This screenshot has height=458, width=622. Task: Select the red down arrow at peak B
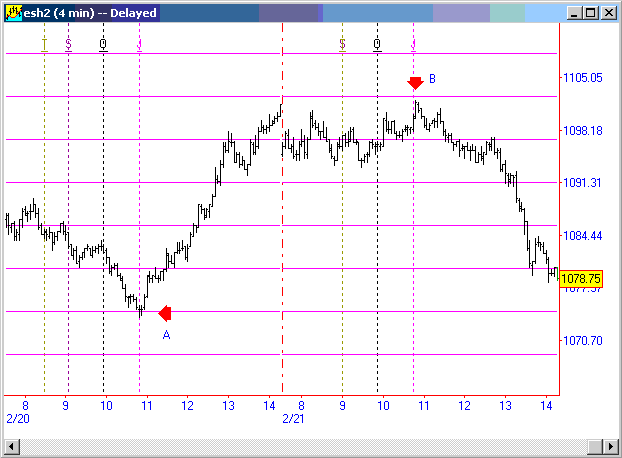(x=415, y=83)
